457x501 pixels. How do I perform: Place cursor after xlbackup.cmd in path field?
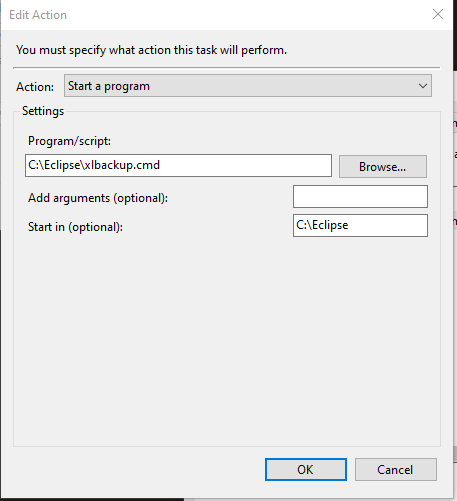161,165
